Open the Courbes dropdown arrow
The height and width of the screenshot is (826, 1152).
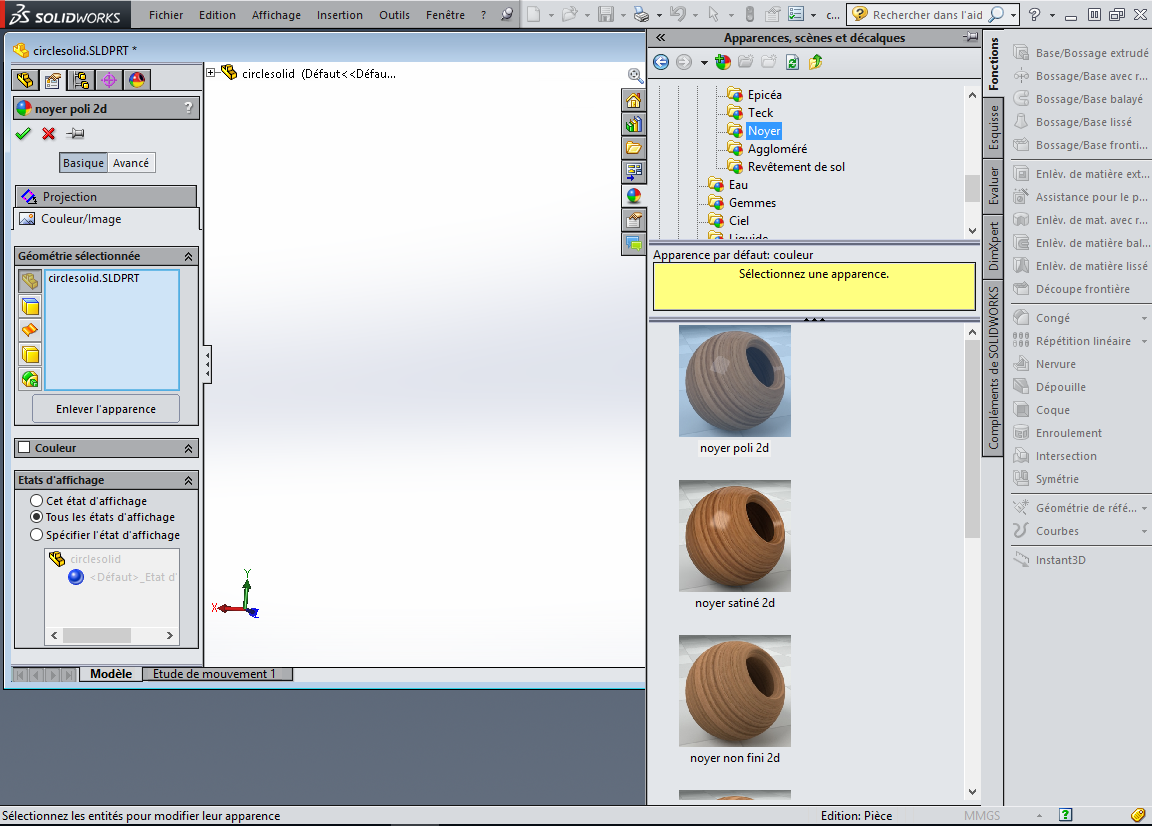(x=1144, y=531)
